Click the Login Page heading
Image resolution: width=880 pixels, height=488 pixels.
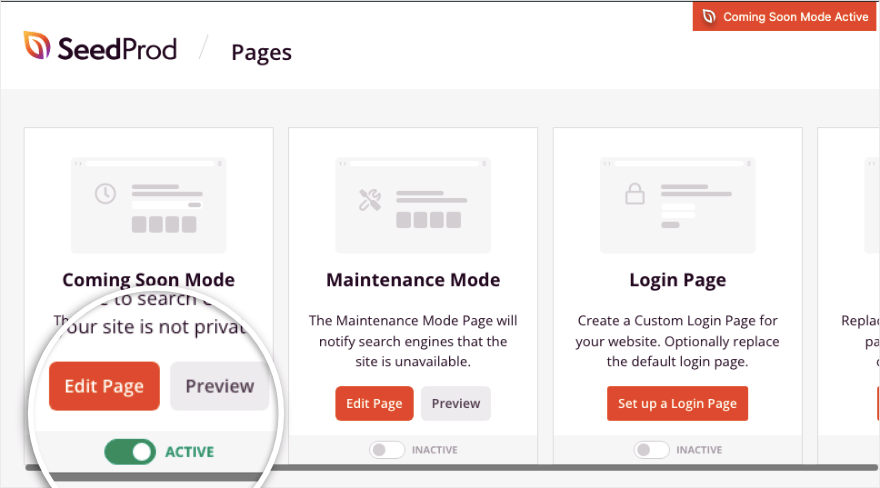point(677,279)
